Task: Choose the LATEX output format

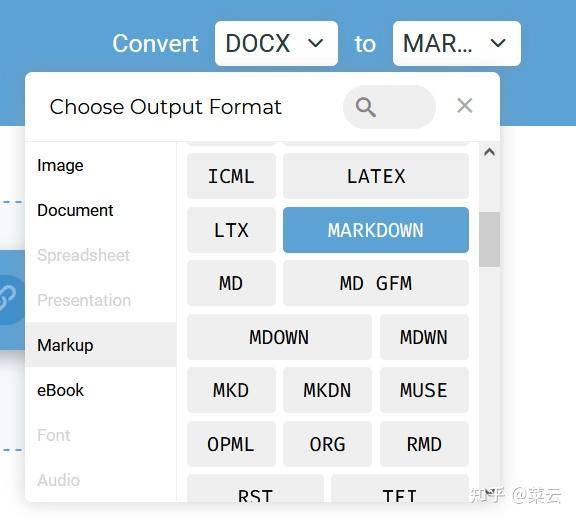Action: pos(376,176)
